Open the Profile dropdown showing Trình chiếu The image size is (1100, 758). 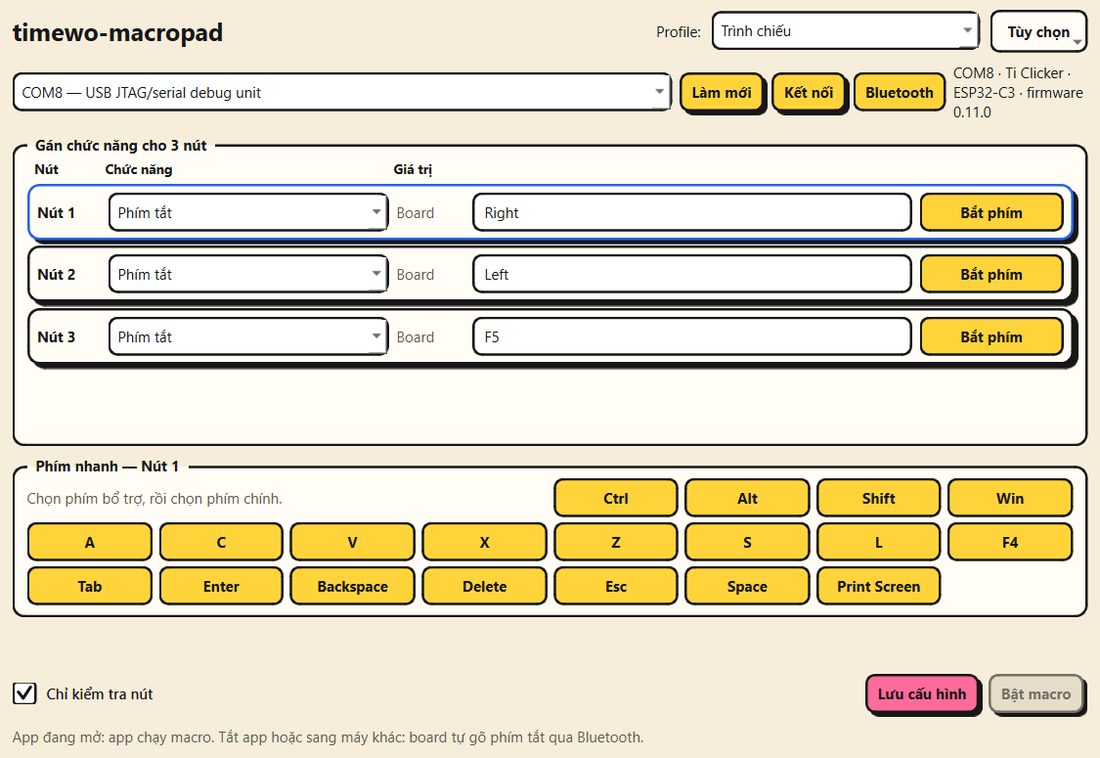point(845,31)
